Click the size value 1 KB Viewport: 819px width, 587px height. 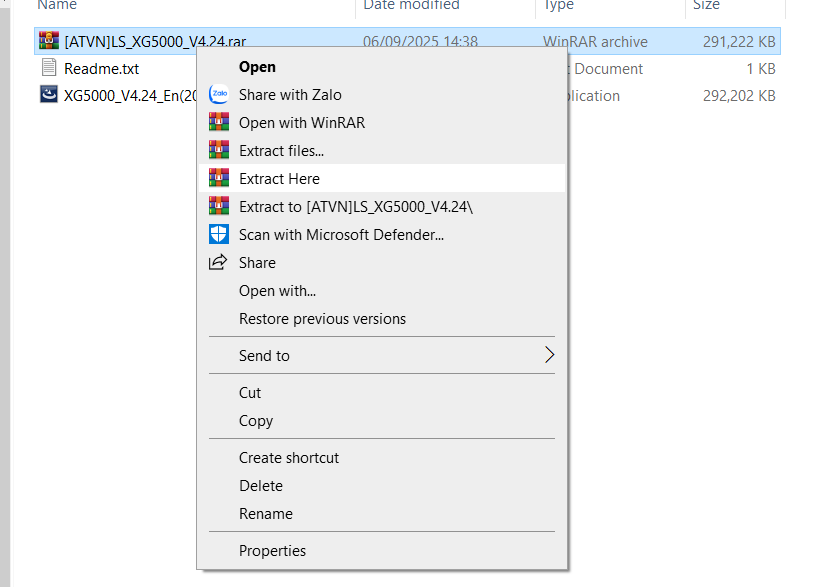coord(760,69)
